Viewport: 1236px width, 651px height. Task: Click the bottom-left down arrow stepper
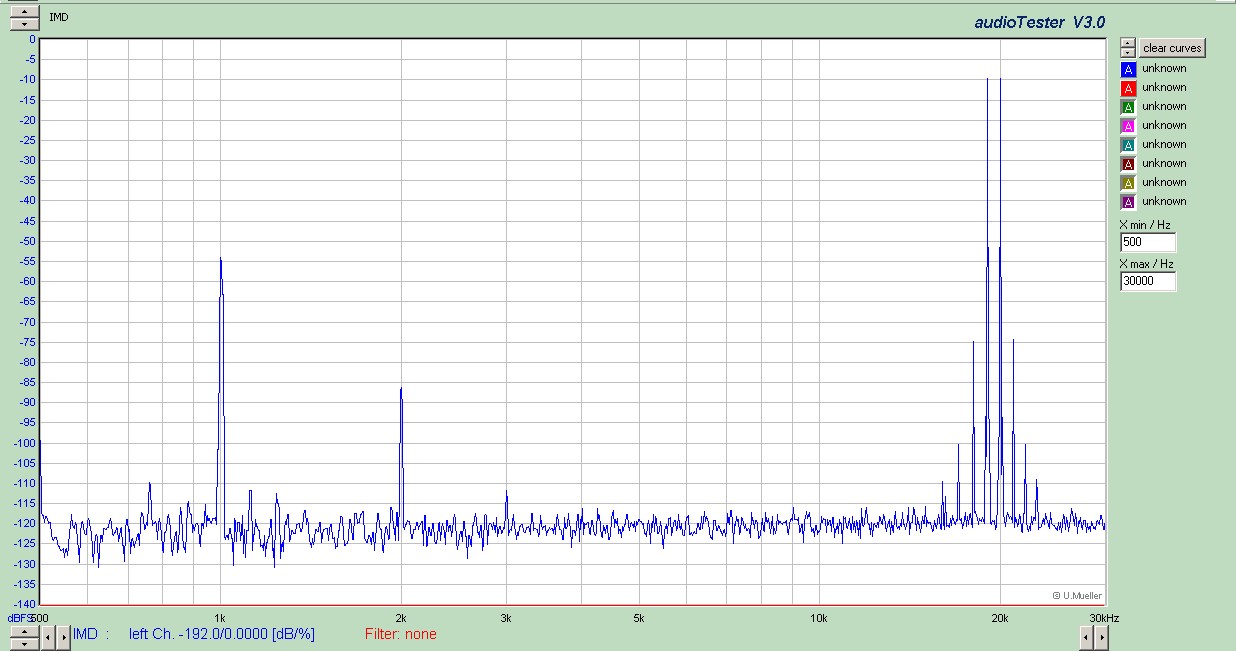24,642
